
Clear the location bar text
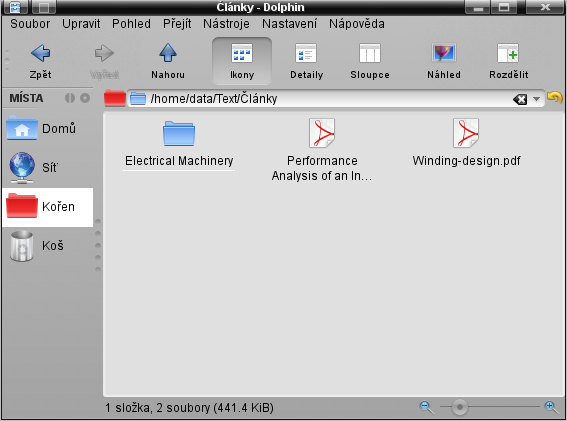pyautogui.click(x=520, y=99)
